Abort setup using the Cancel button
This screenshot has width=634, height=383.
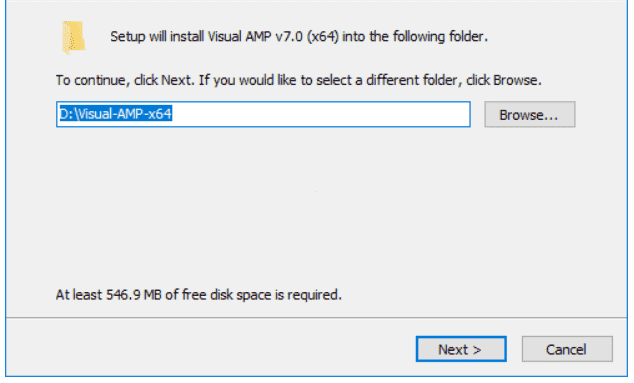(x=567, y=349)
